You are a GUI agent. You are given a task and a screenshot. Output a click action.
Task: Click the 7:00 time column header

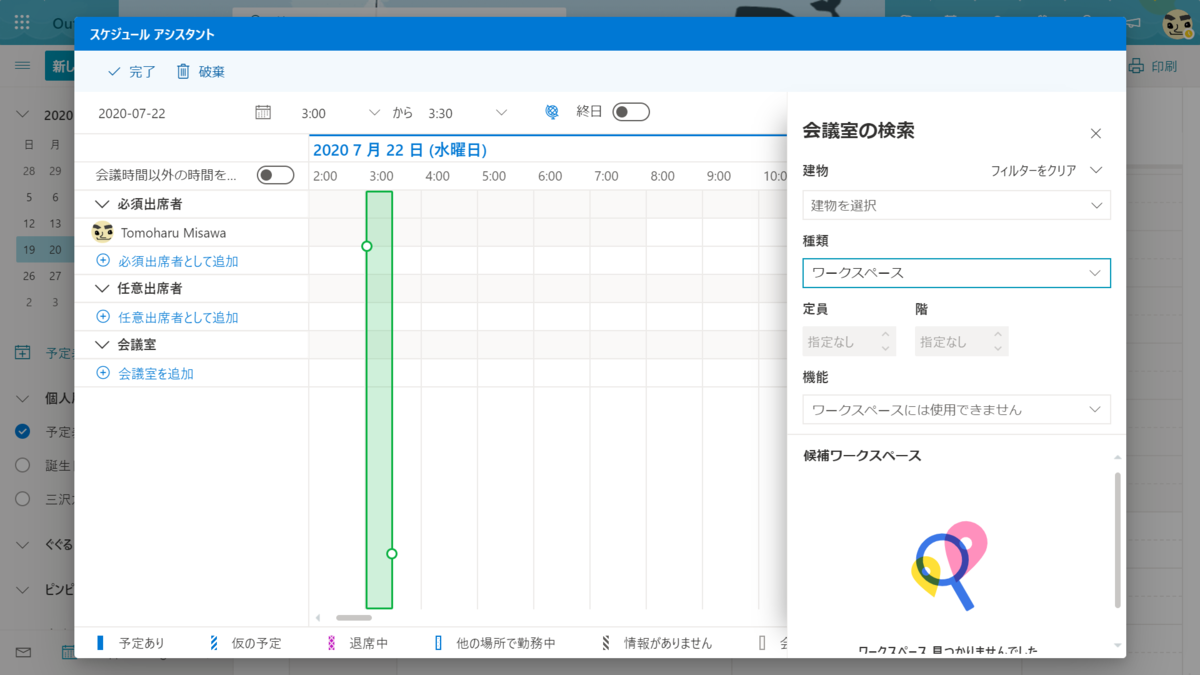click(x=606, y=176)
